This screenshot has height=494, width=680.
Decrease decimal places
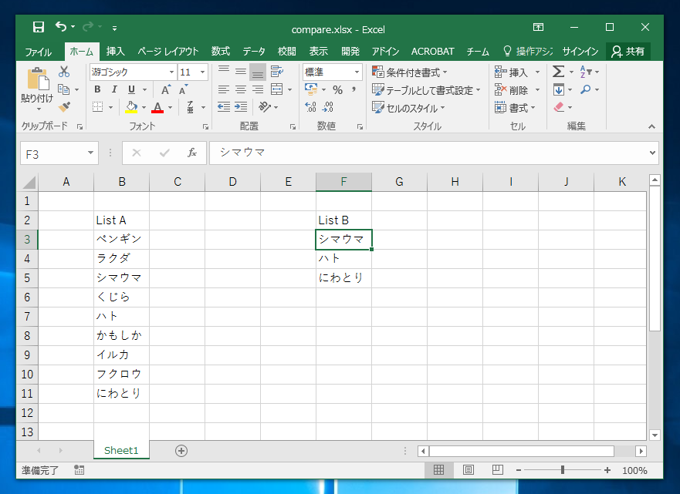point(328,107)
